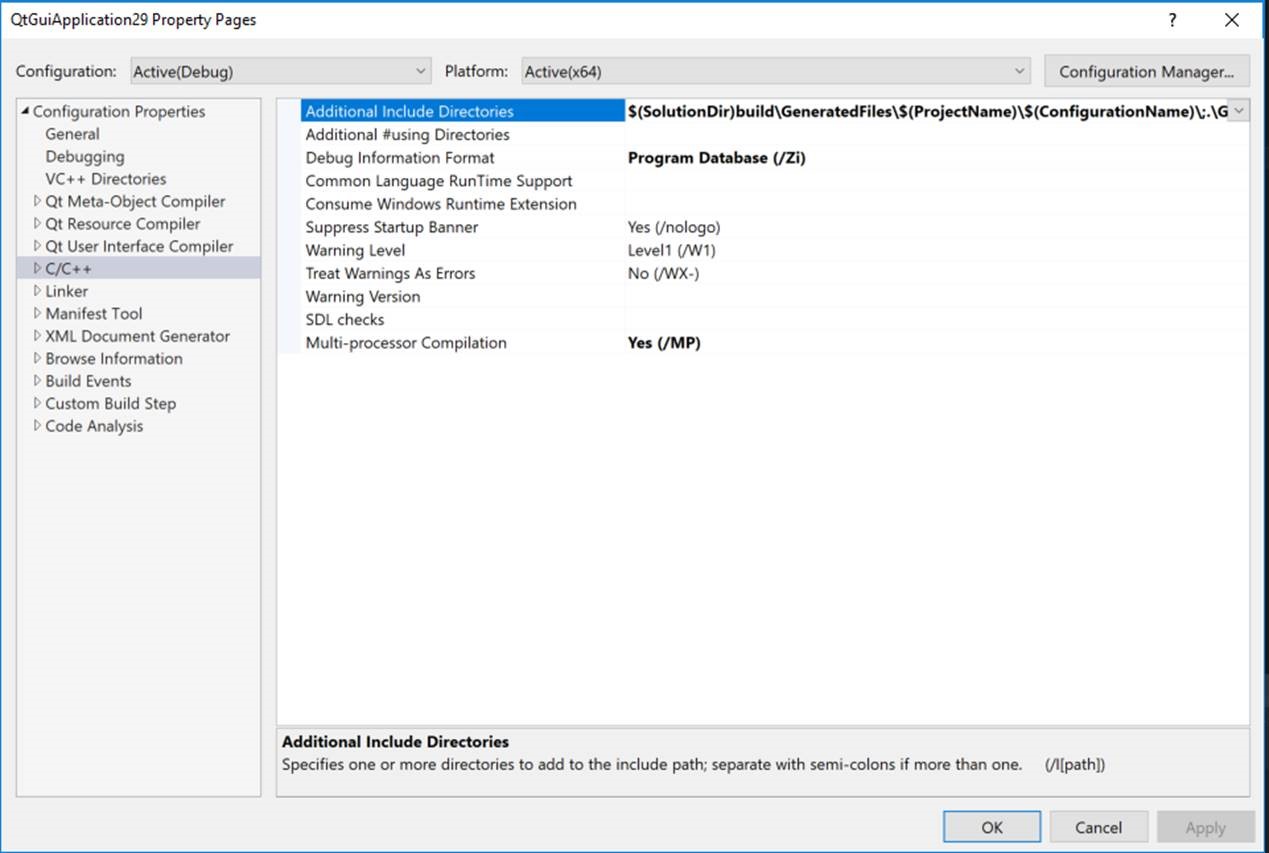Image resolution: width=1269 pixels, height=853 pixels.
Task: Collapse the Configuration Properties tree node
Action: click(x=26, y=112)
